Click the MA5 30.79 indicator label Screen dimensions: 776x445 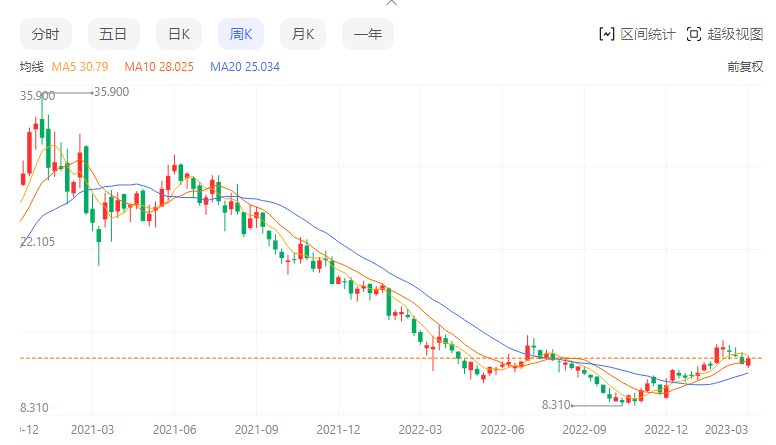[80, 67]
